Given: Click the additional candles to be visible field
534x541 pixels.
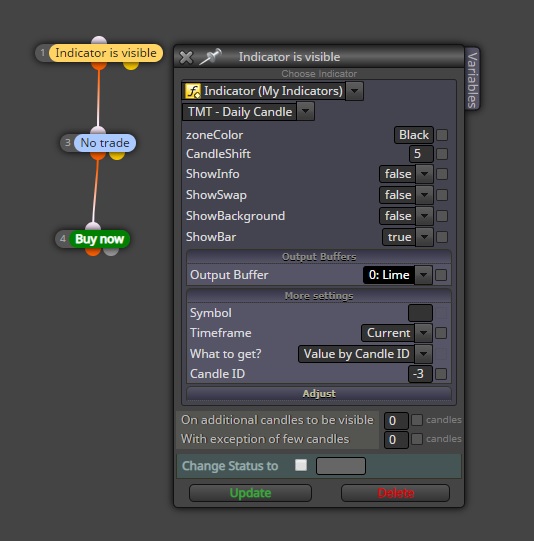Looking at the screenshot, I should pos(396,421).
